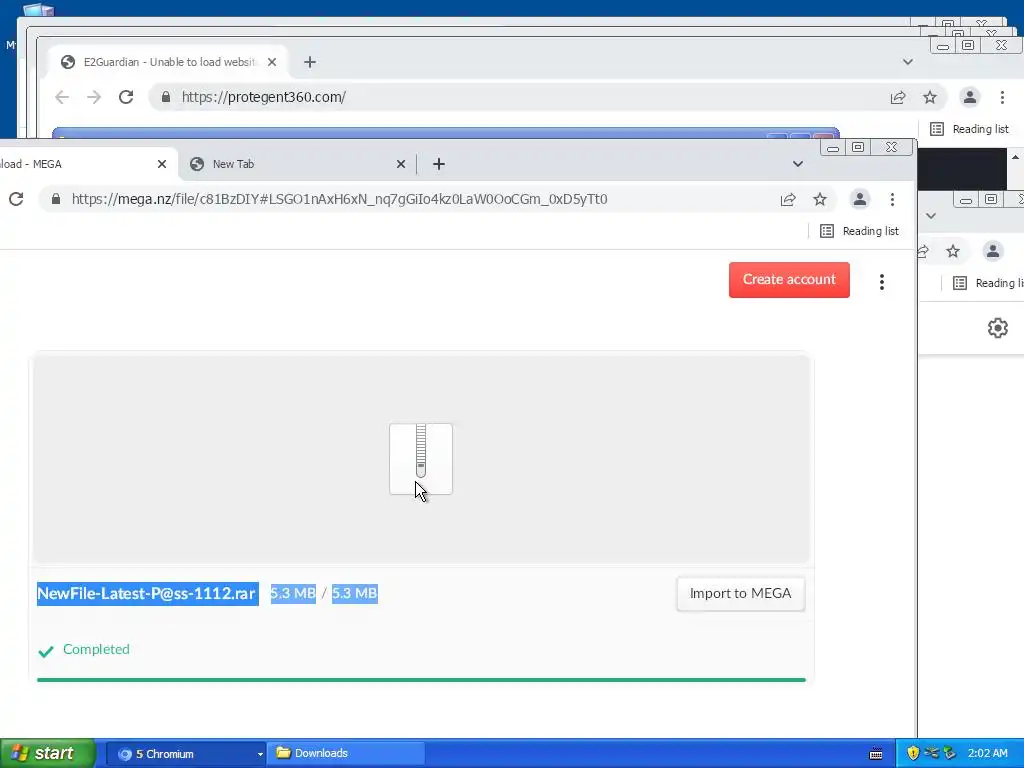The height and width of the screenshot is (768, 1024).
Task: Switch to E2Guardian tab in back window
Action: point(168,62)
